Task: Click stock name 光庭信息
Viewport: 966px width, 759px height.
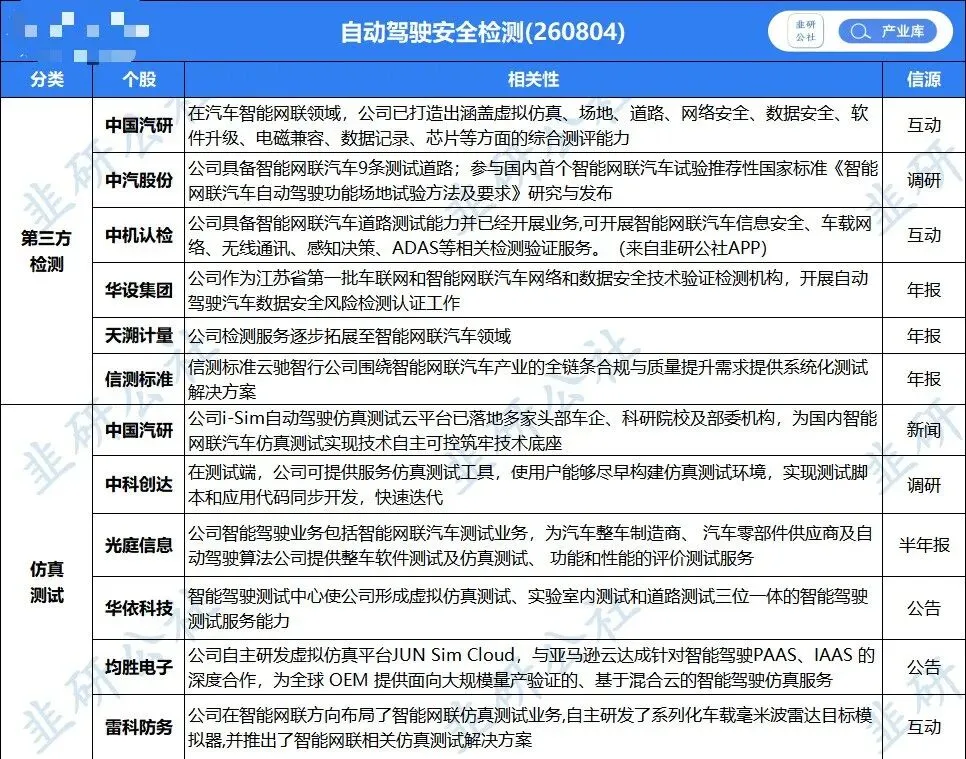Action: coord(139,545)
